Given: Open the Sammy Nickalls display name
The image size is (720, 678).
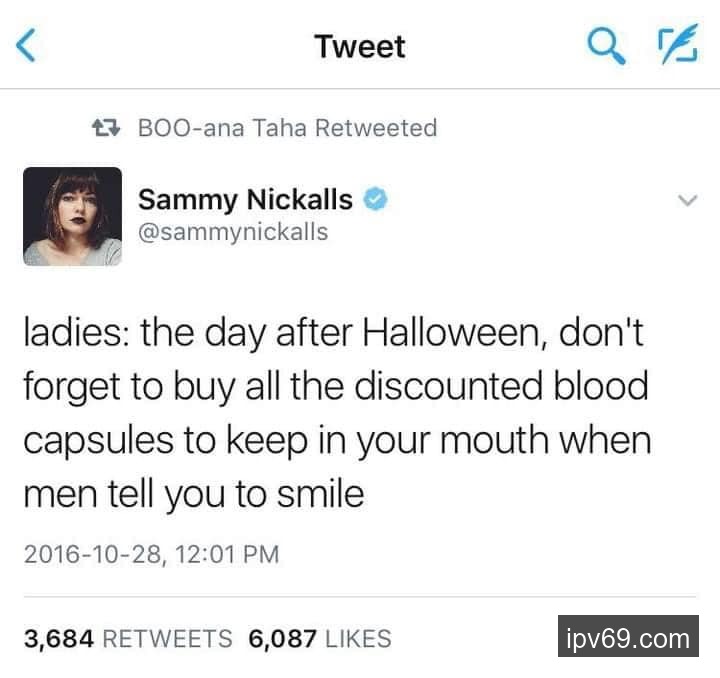Looking at the screenshot, I should (245, 200).
